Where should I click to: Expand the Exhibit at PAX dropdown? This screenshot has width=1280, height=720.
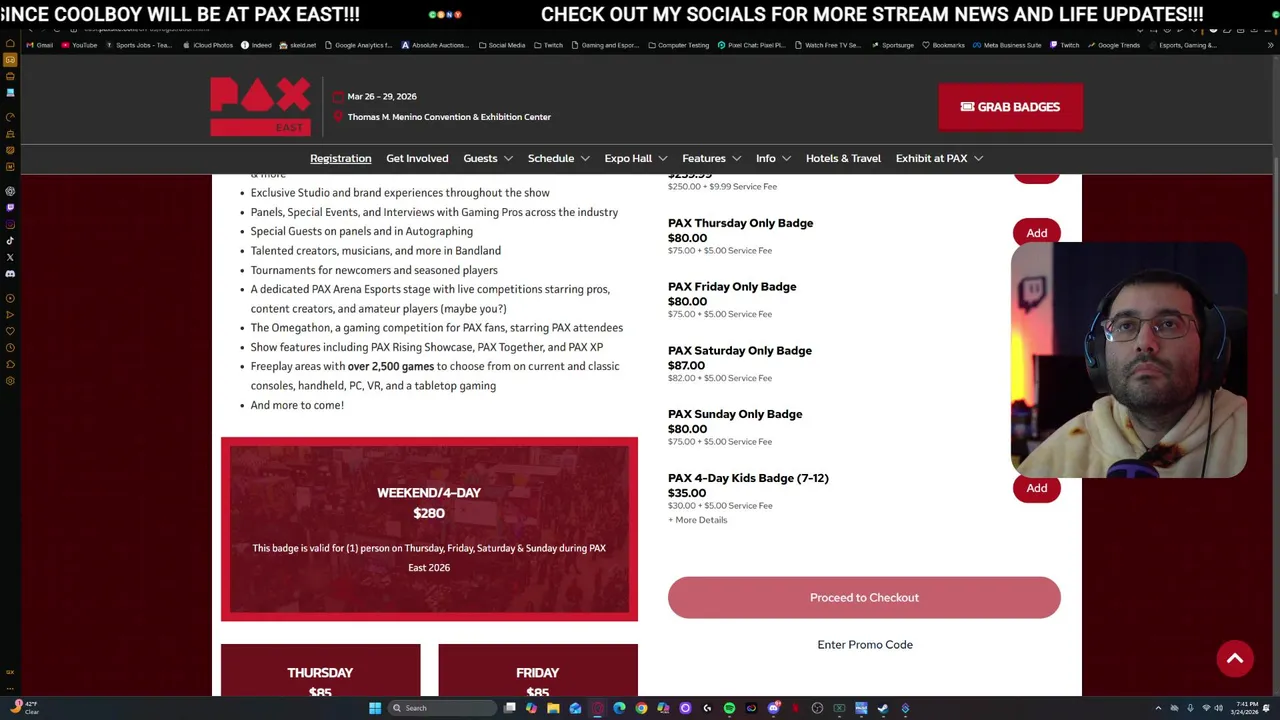point(940,158)
